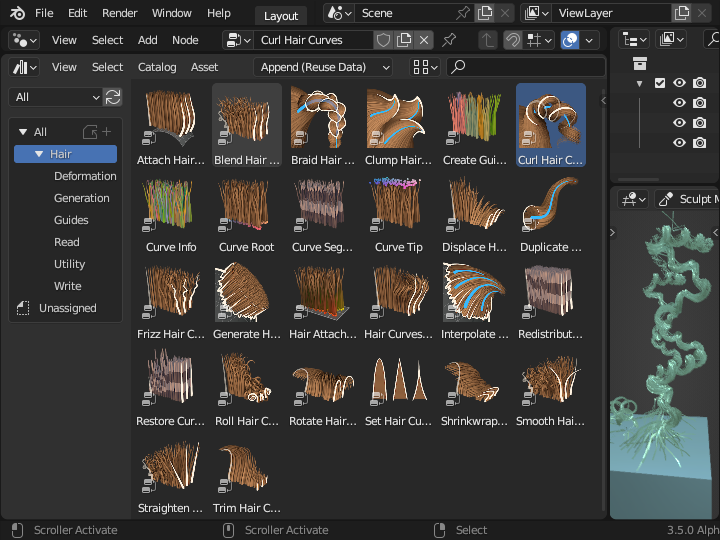
Task: Open the Window menu
Action: [172, 13]
